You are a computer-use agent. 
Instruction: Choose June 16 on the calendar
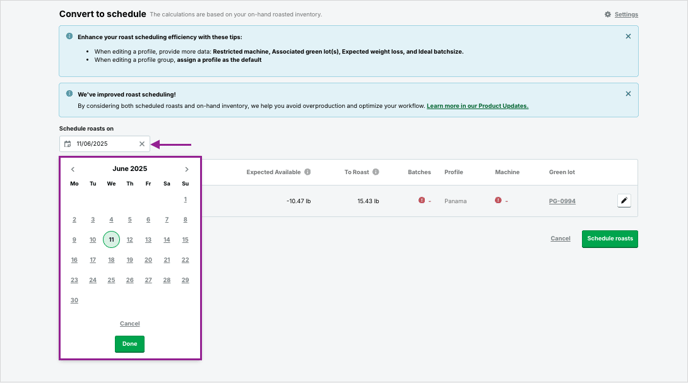[74, 260]
